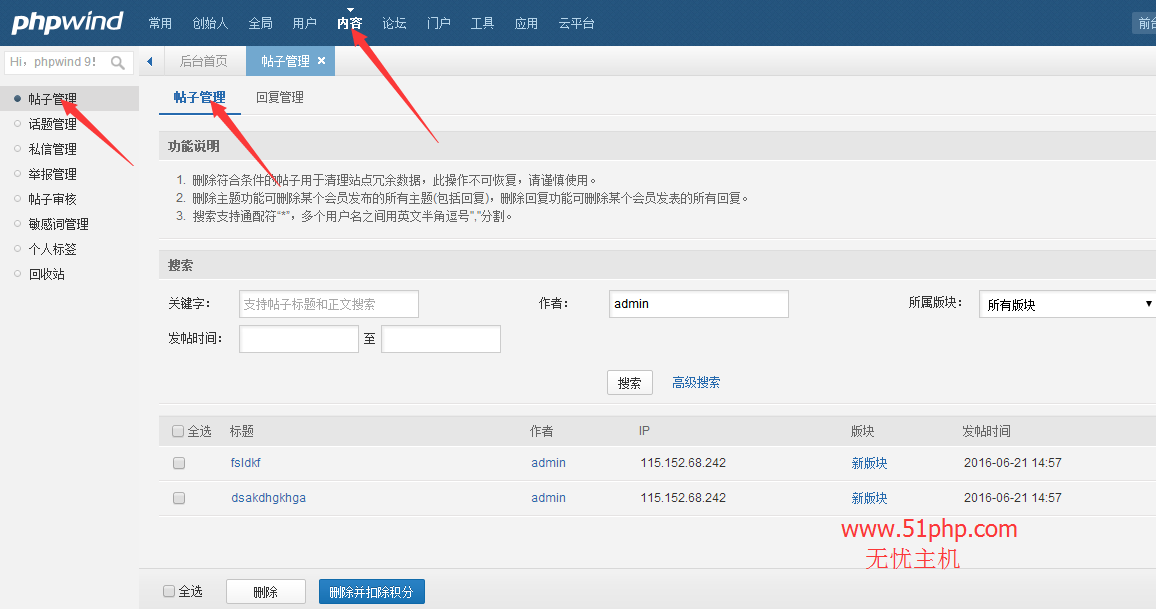Check the box for post fsldkf
Viewport: 1156px width, 609px height.
[179, 463]
